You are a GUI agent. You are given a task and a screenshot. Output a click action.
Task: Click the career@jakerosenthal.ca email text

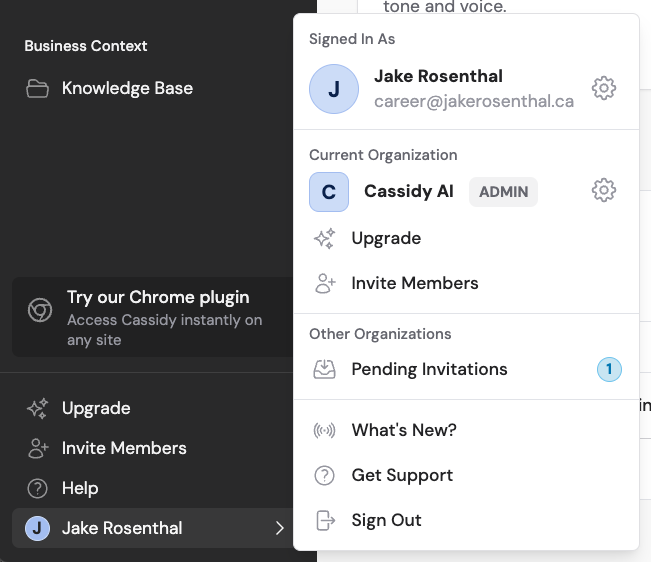click(x=474, y=101)
